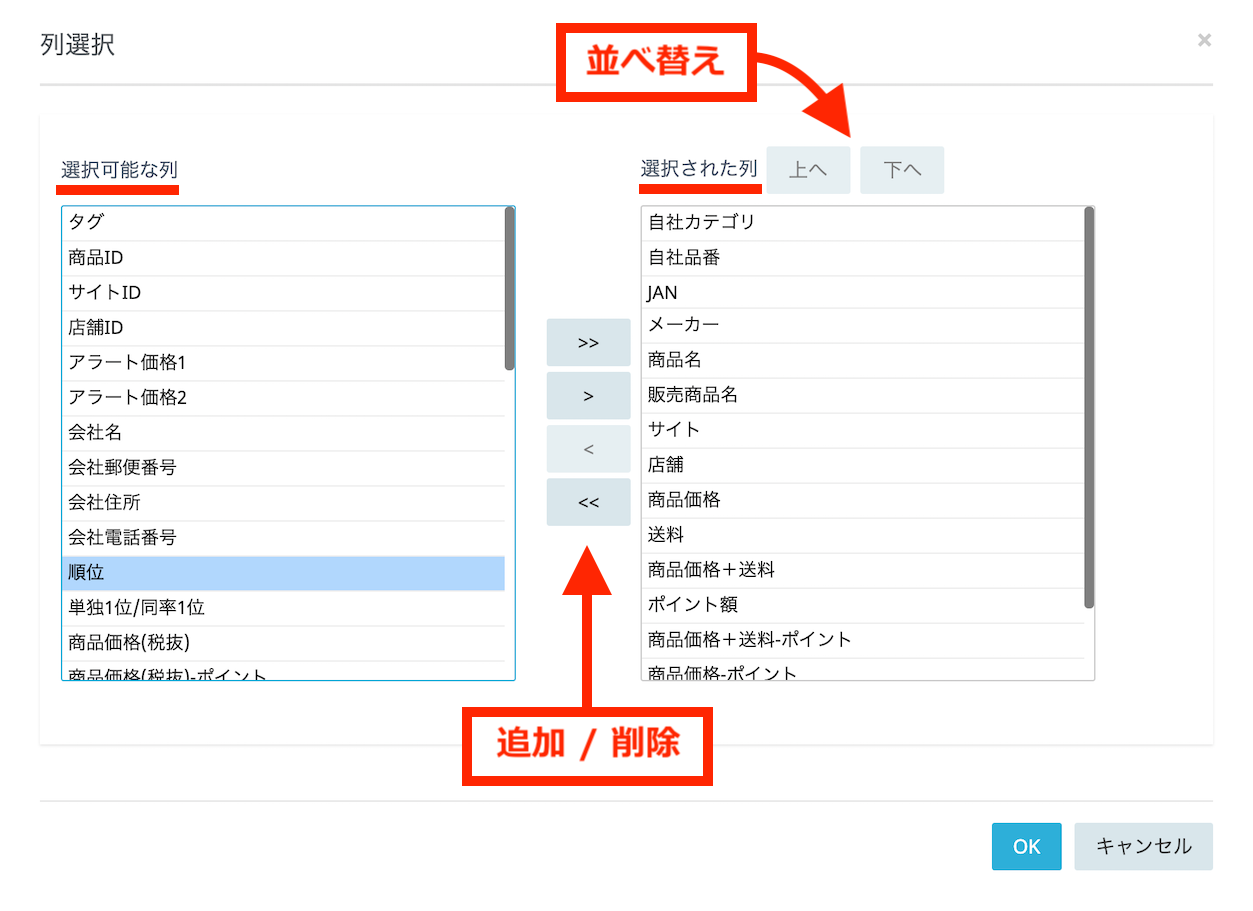Choose アラート価格1 from the available columns
The image size is (1253, 911).
pos(283,363)
